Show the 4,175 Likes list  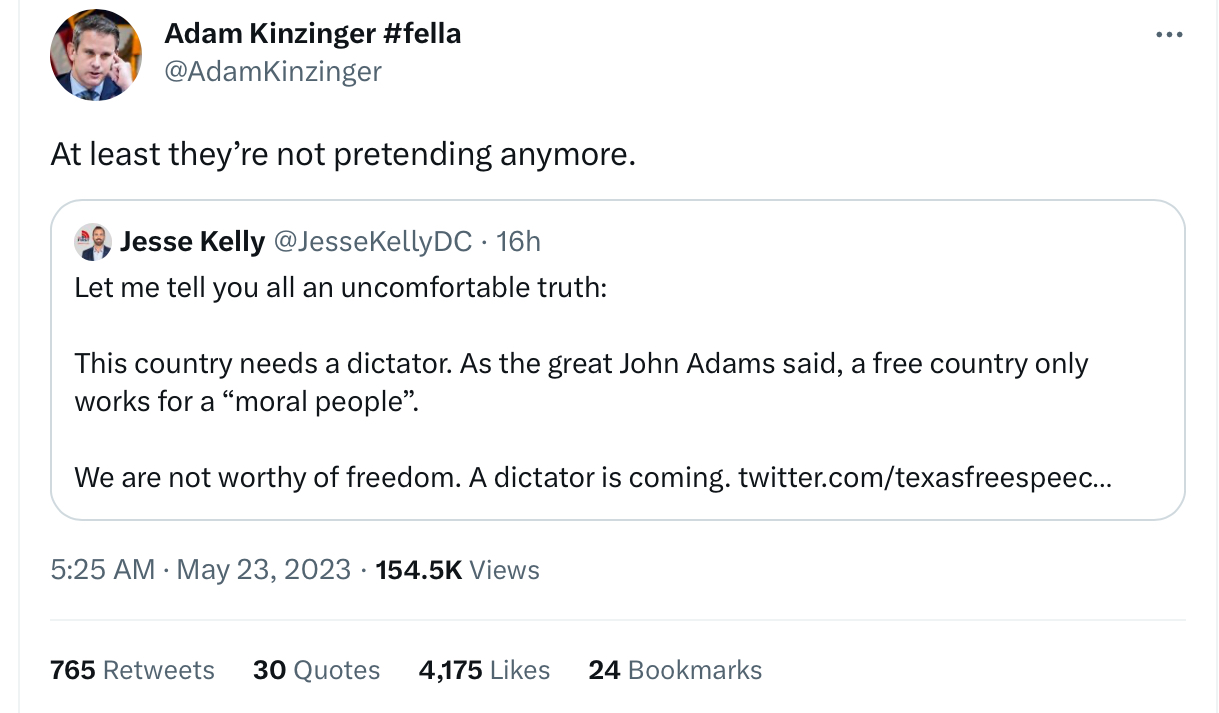[x=484, y=670]
